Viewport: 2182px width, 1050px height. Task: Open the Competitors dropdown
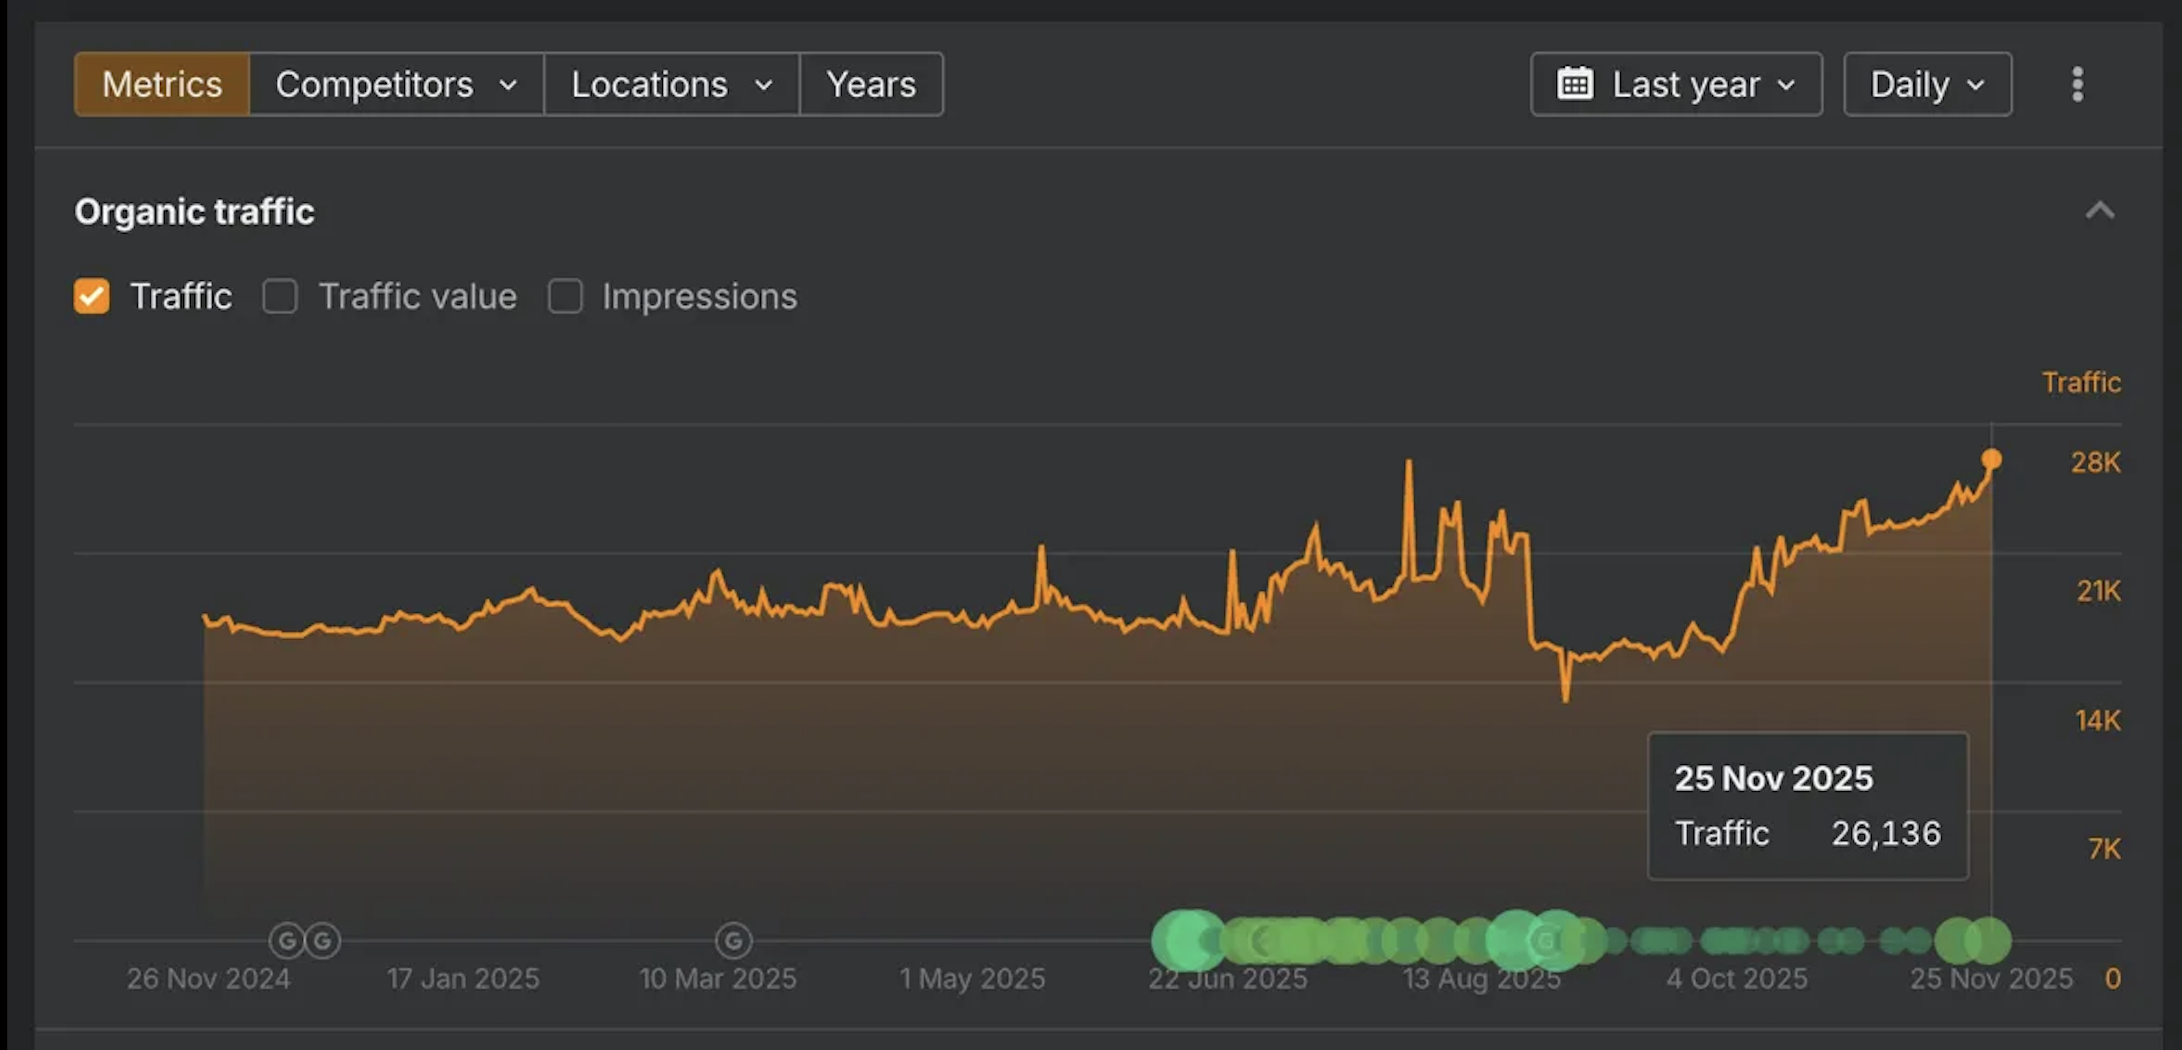click(x=396, y=84)
